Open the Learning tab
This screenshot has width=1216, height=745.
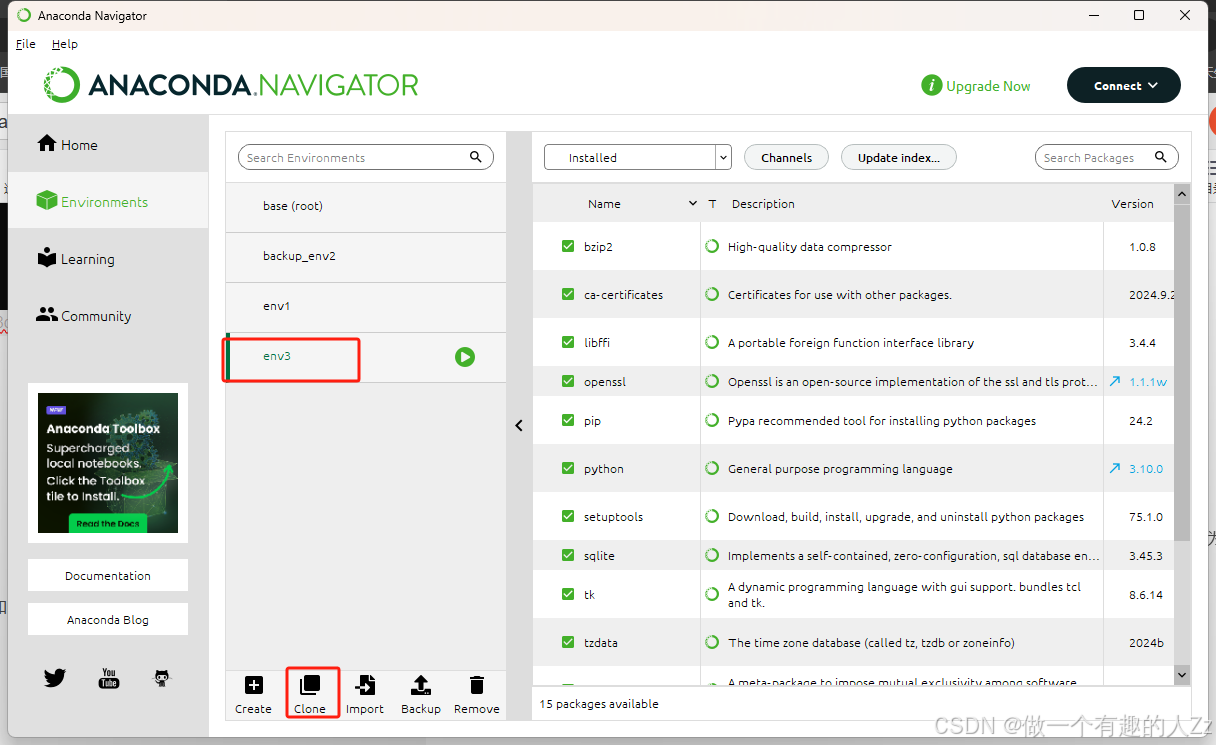pyautogui.click(x=108, y=258)
